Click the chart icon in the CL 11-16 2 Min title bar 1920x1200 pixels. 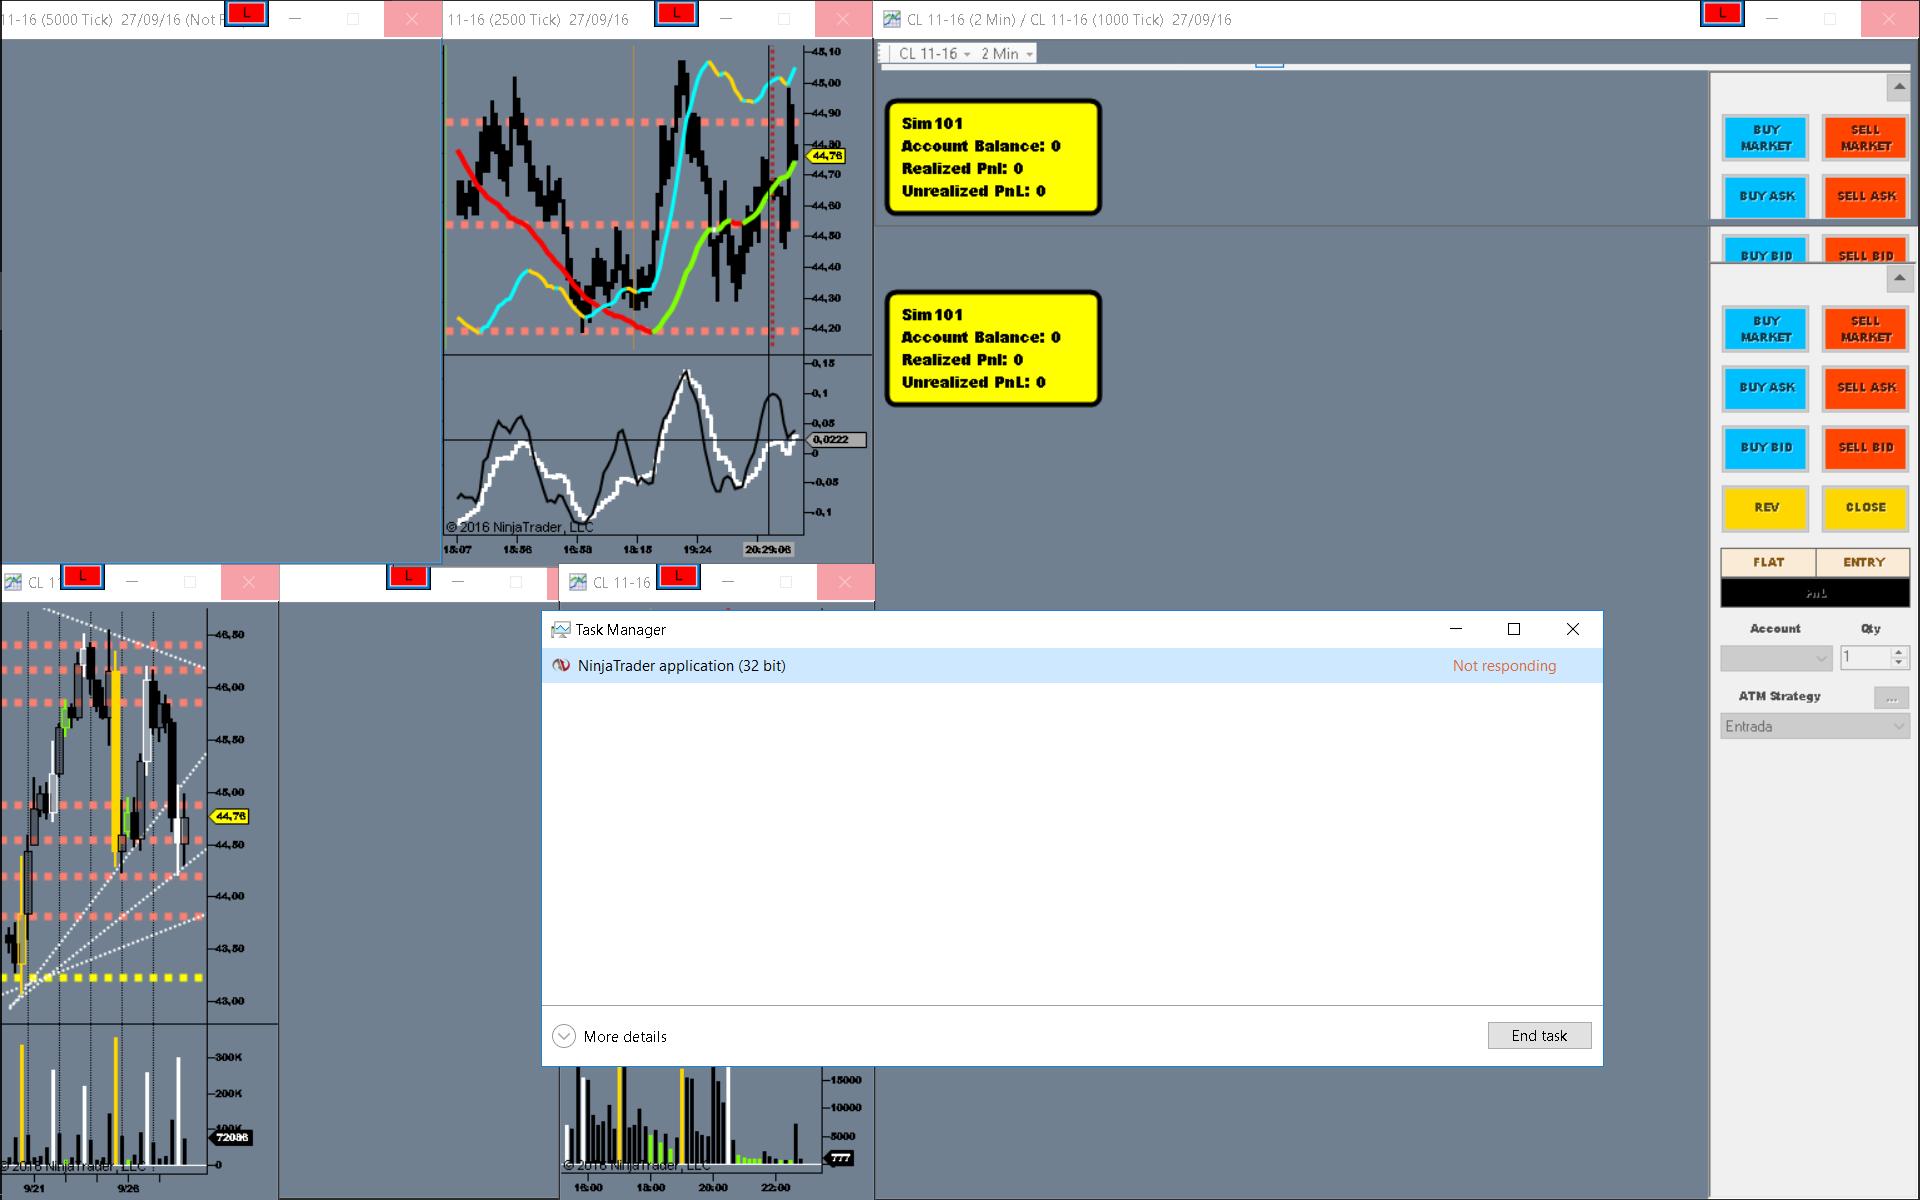click(892, 19)
